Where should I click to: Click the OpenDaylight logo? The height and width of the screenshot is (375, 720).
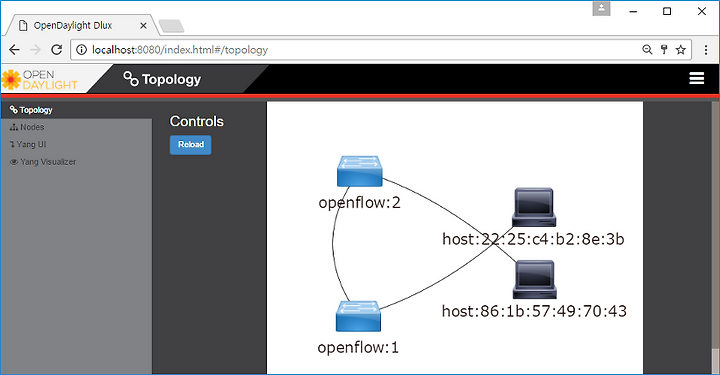[x=39, y=80]
